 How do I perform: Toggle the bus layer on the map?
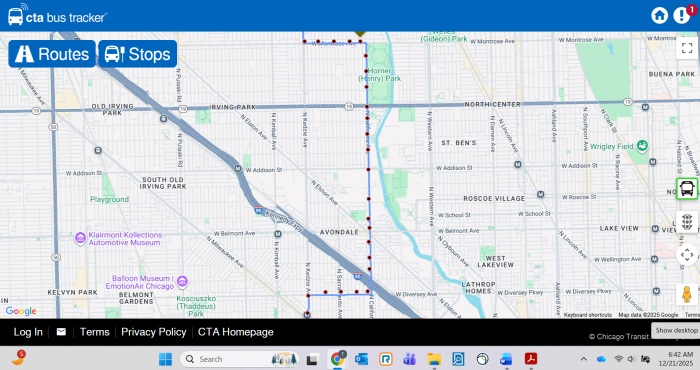point(687,188)
